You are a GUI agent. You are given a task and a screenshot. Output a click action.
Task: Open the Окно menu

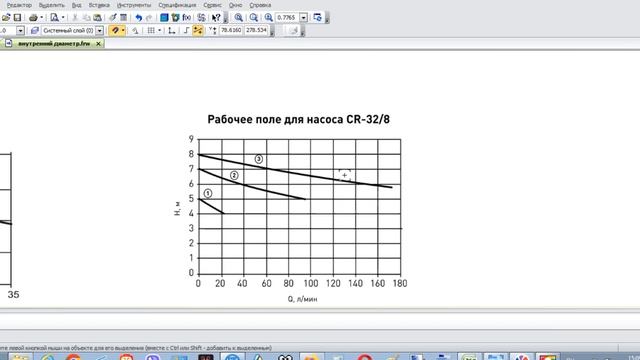(236, 5)
